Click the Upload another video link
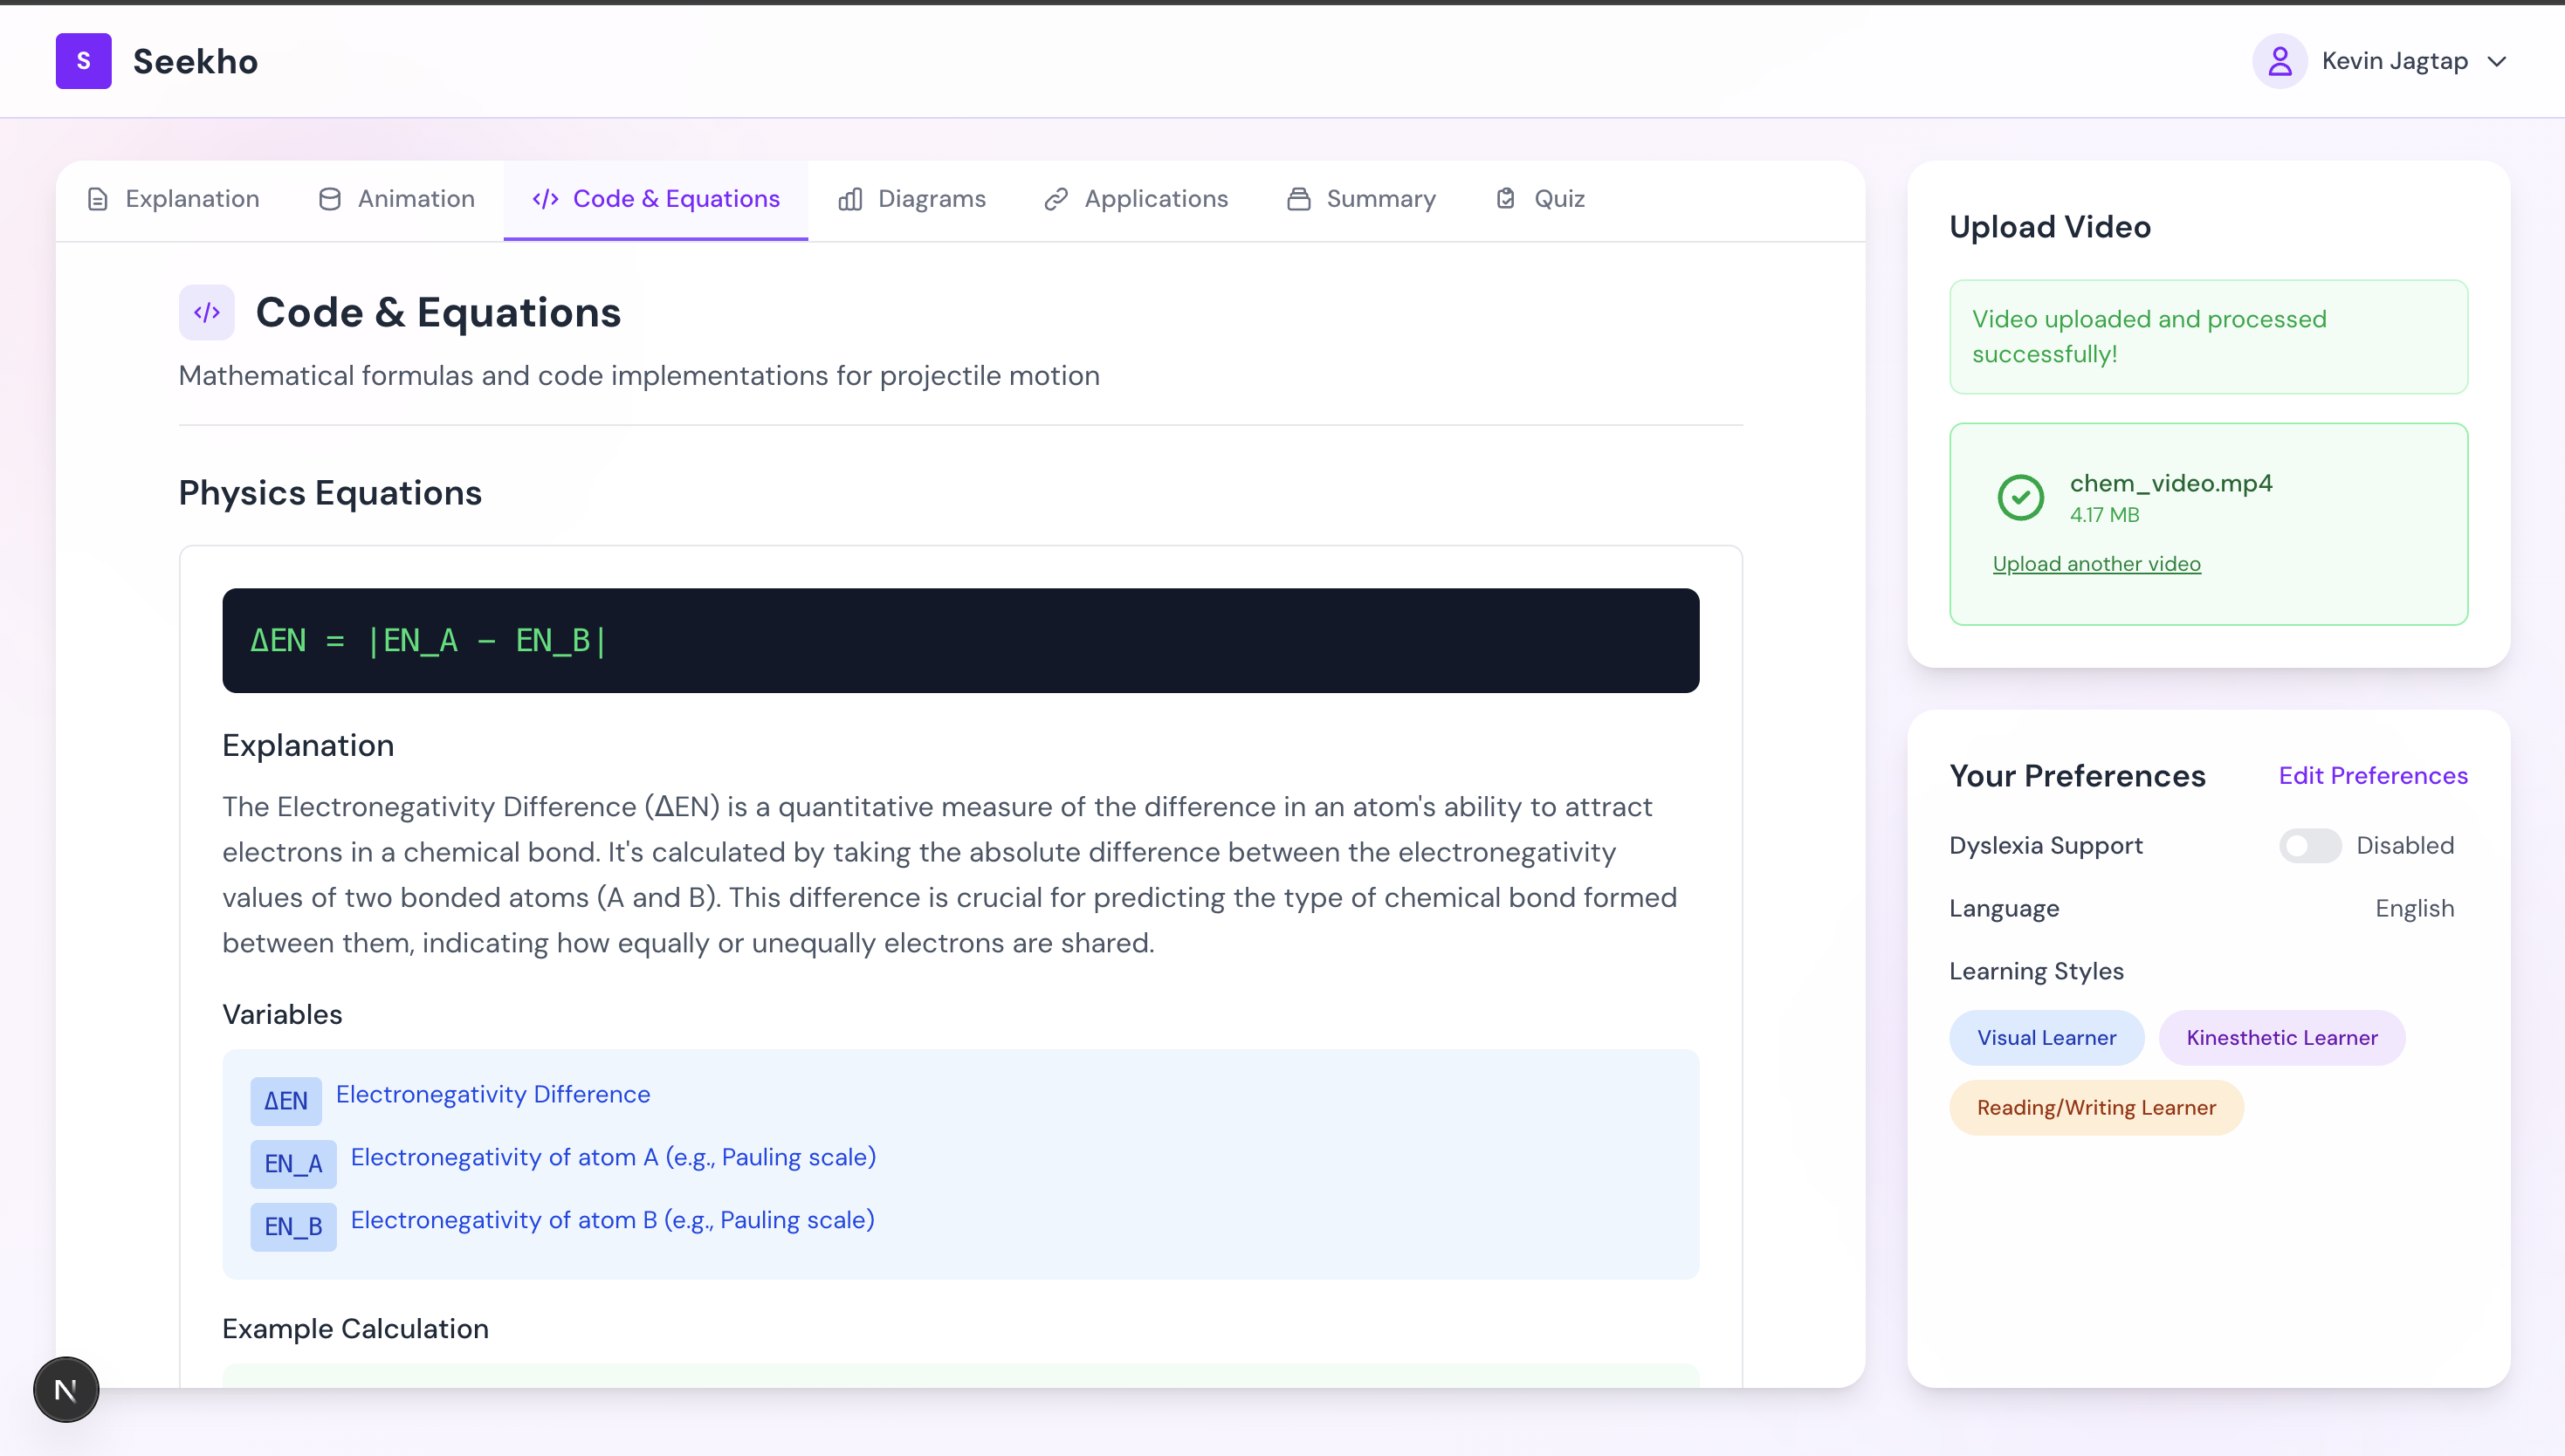Image resolution: width=2565 pixels, height=1456 pixels. (2096, 564)
